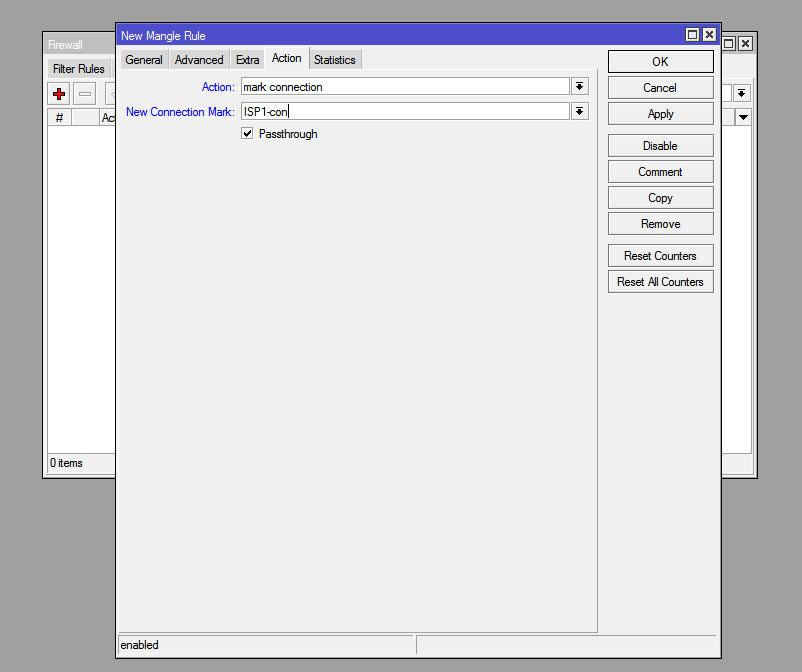Select the Extra tab

click(247, 60)
